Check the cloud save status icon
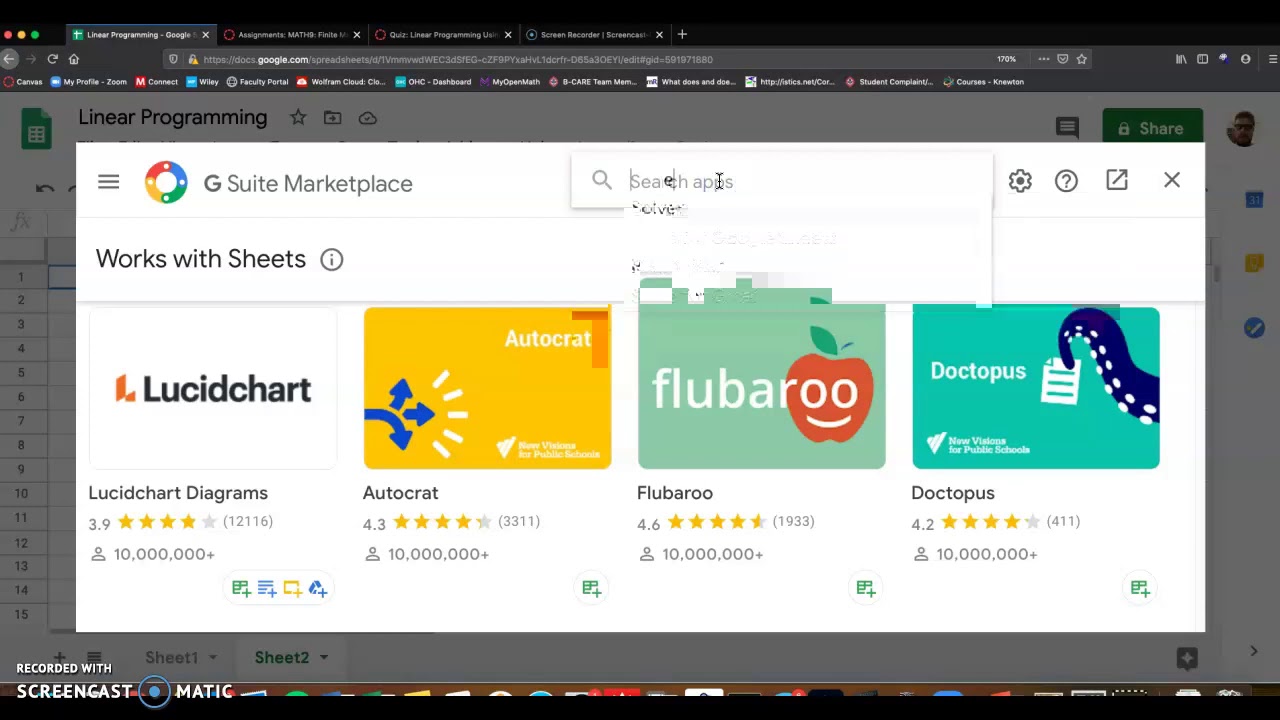The image size is (1280, 720). (x=368, y=118)
